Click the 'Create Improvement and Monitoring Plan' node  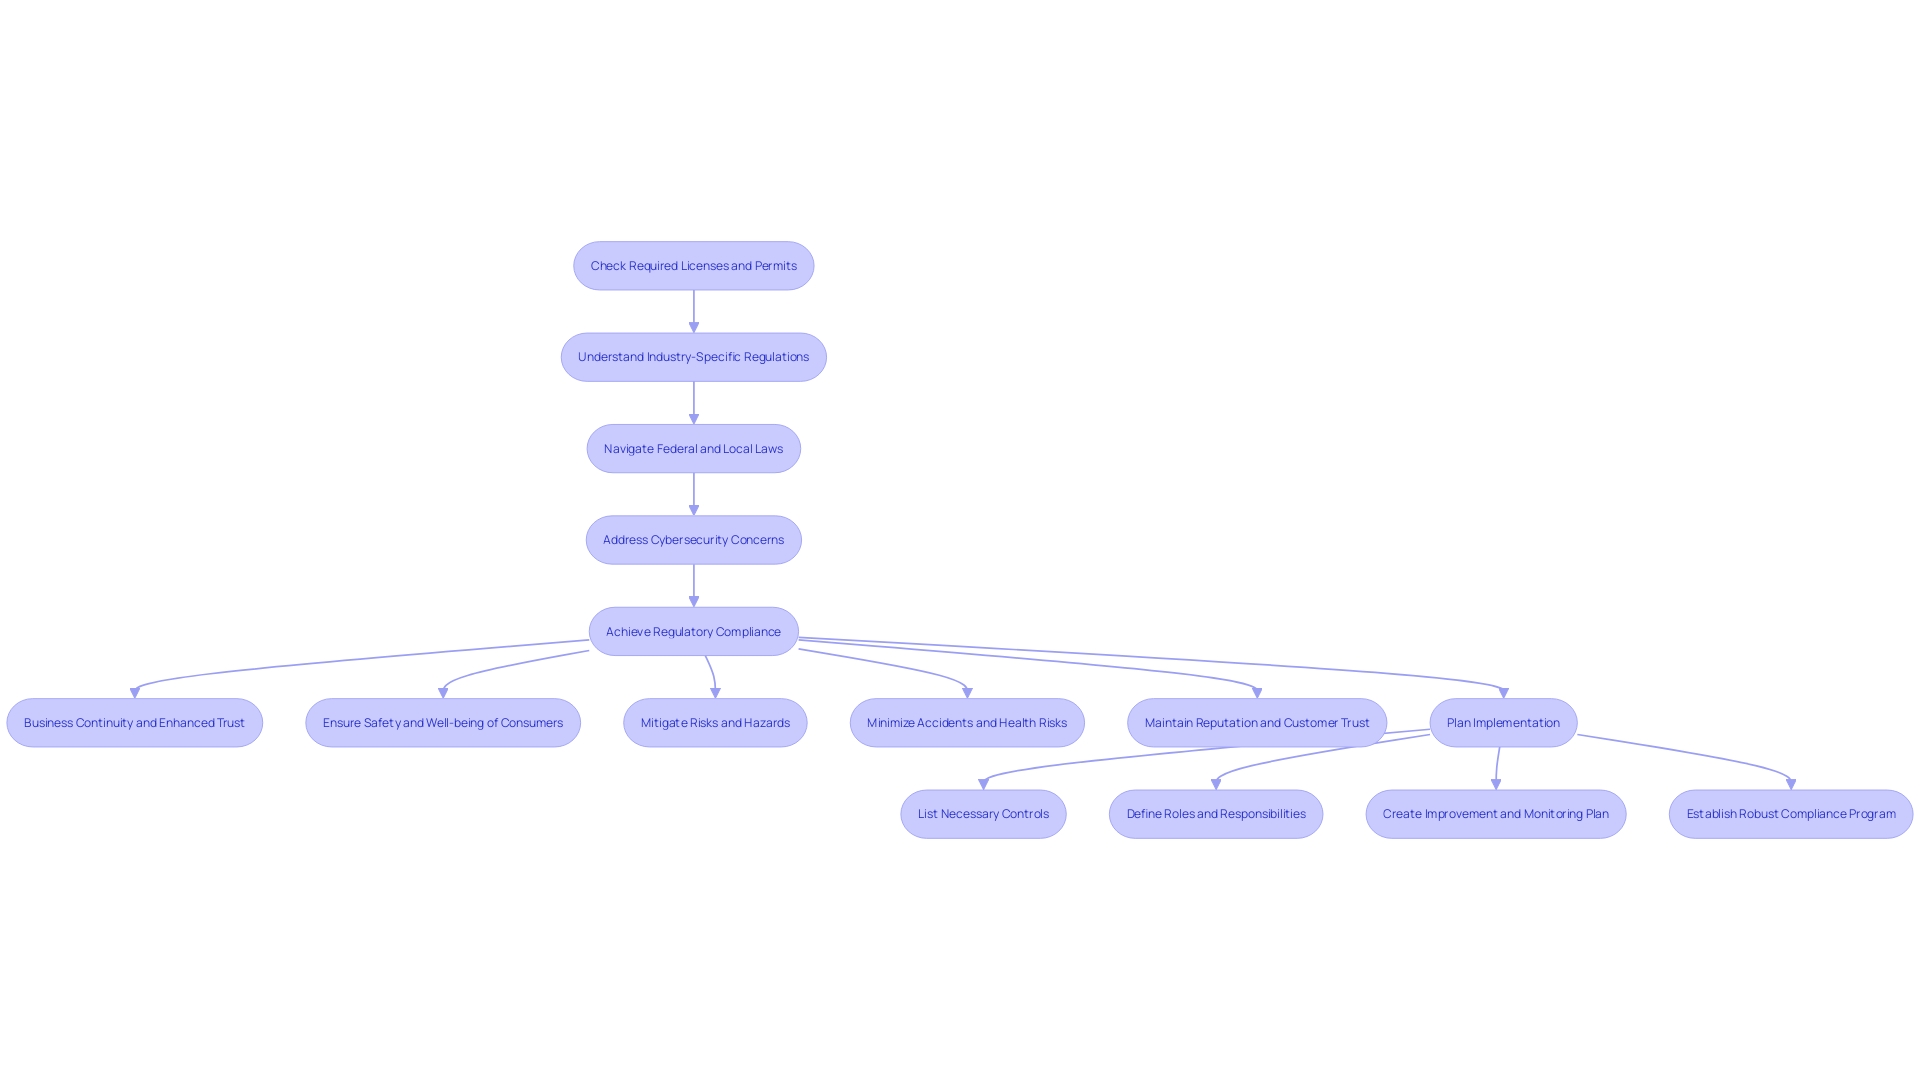click(x=1495, y=814)
